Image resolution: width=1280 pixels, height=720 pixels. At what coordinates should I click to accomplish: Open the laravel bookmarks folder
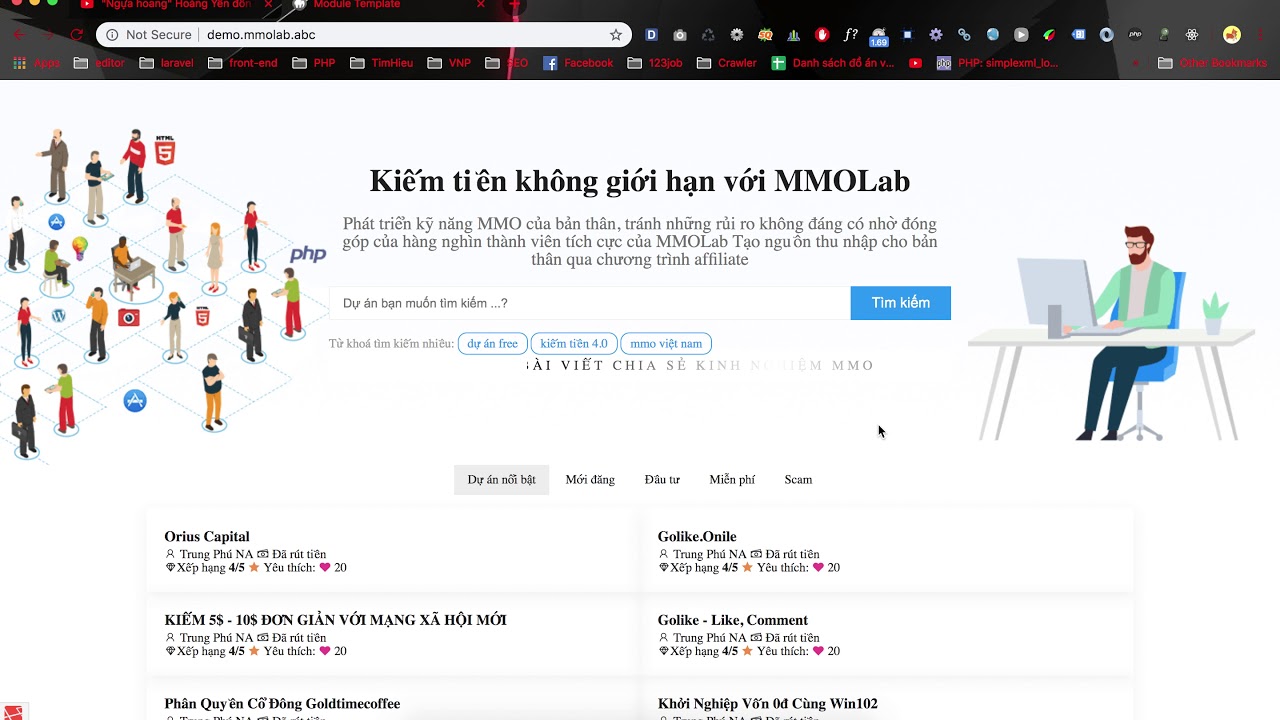pos(167,63)
